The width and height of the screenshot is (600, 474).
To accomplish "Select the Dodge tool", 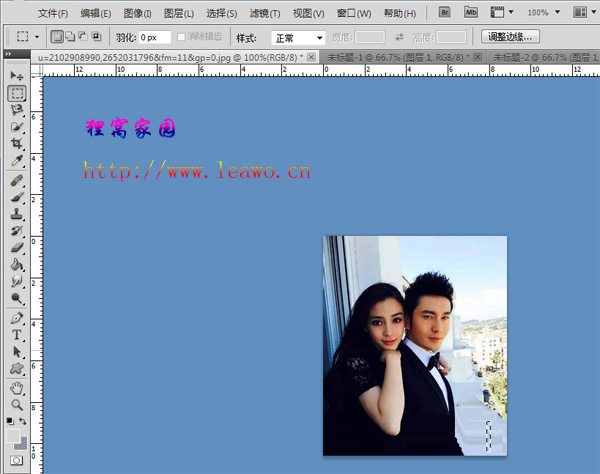I will (x=16, y=298).
